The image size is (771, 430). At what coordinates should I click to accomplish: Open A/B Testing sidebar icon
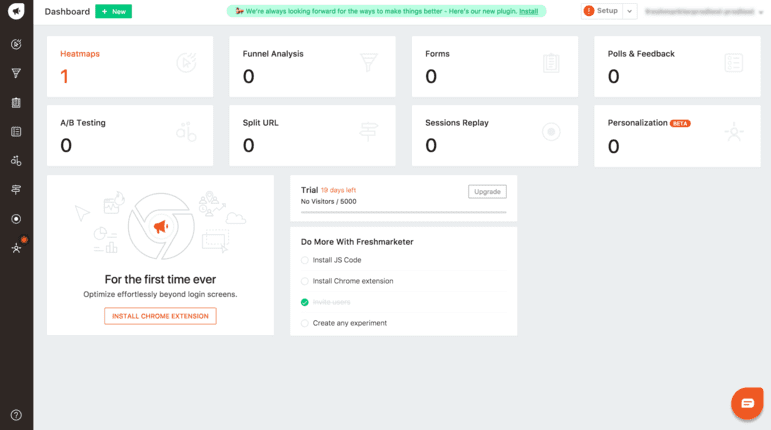coord(16,160)
